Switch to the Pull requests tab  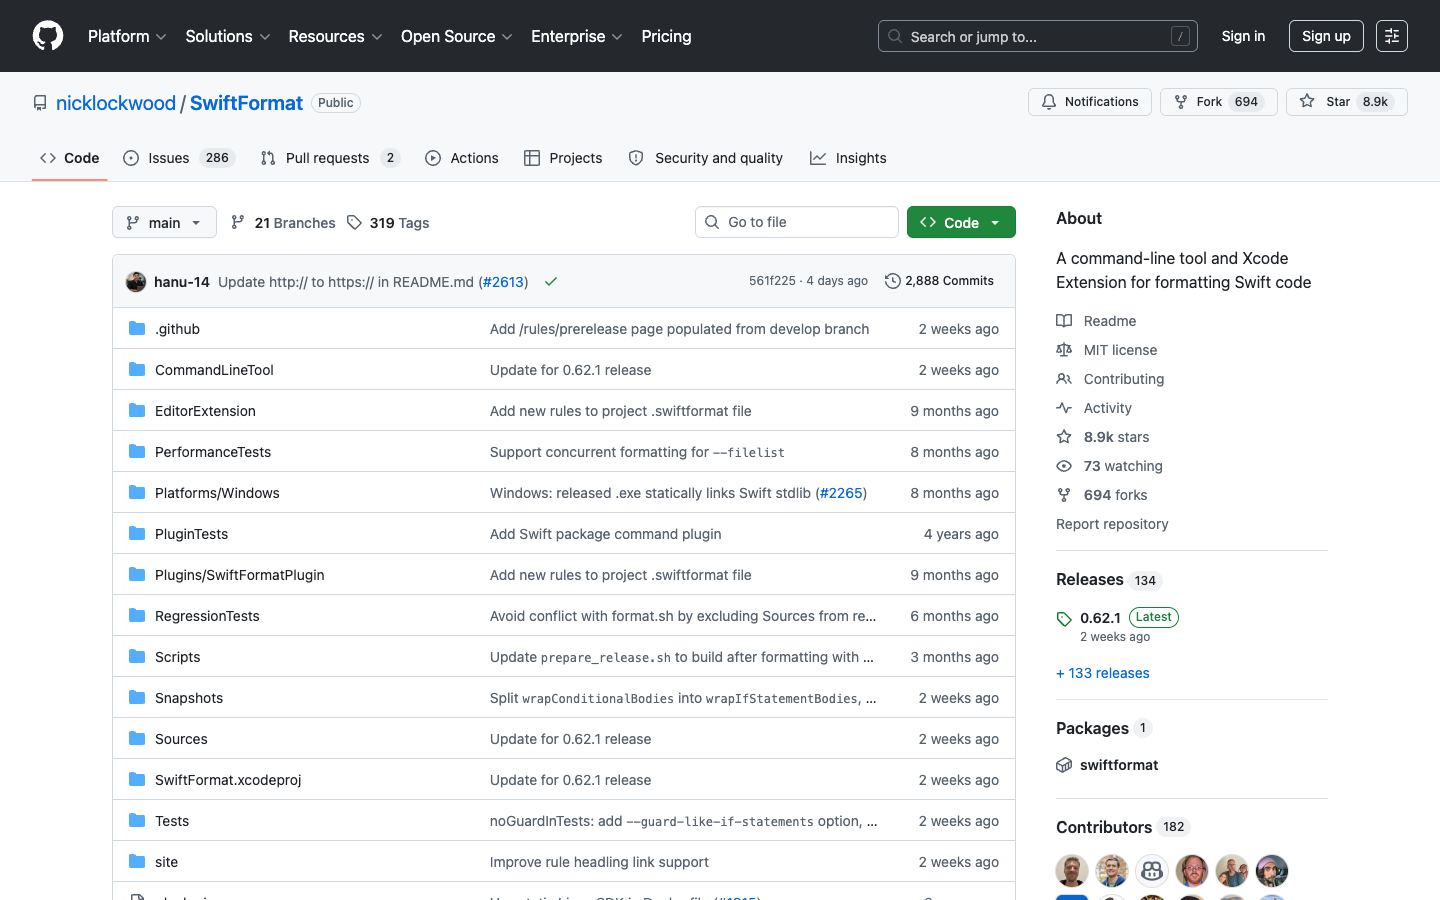point(330,158)
